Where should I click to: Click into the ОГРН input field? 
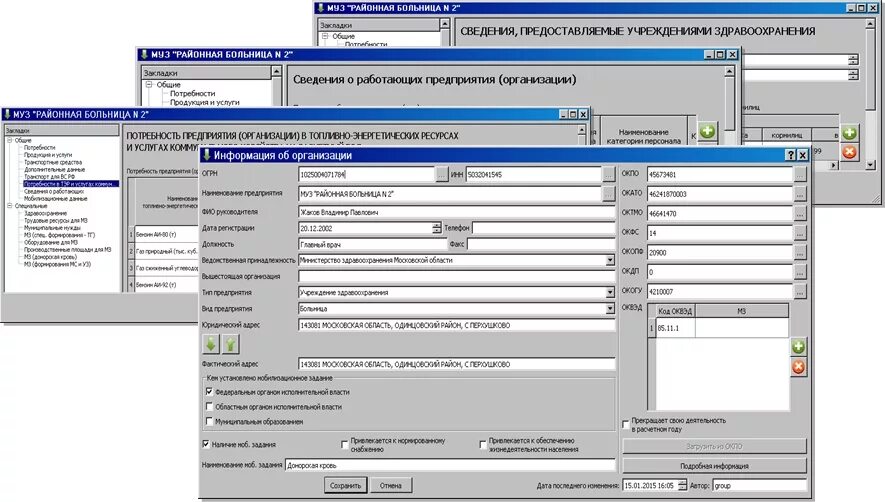pyautogui.click(x=366, y=174)
